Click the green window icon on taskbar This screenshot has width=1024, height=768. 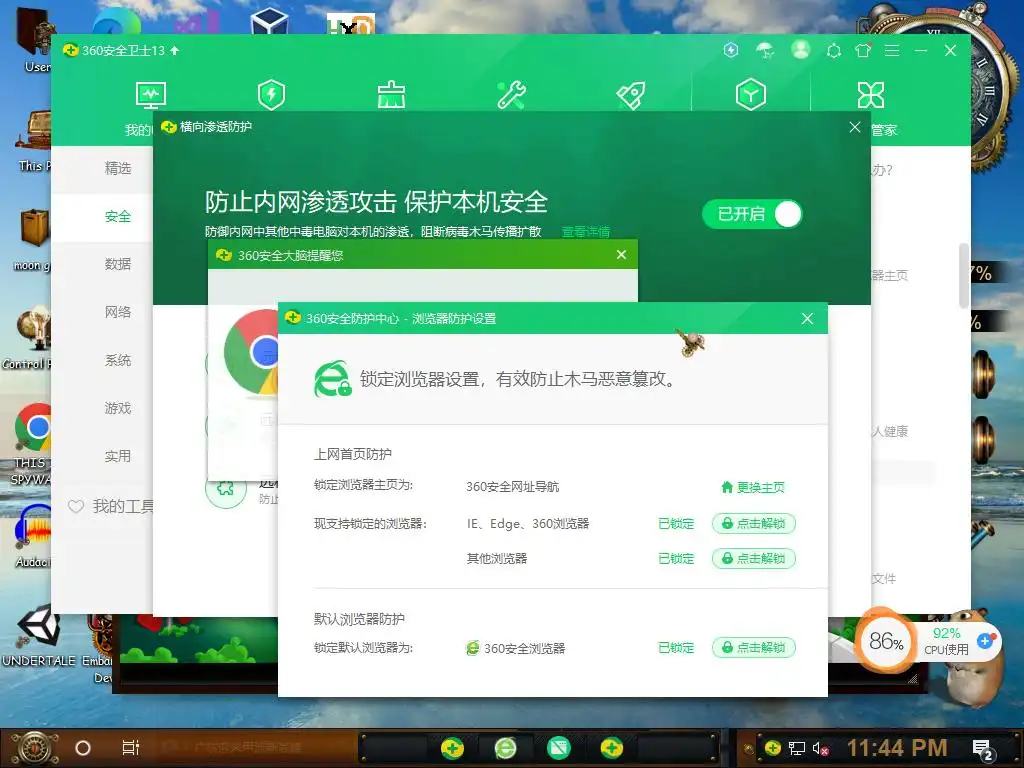pos(558,748)
